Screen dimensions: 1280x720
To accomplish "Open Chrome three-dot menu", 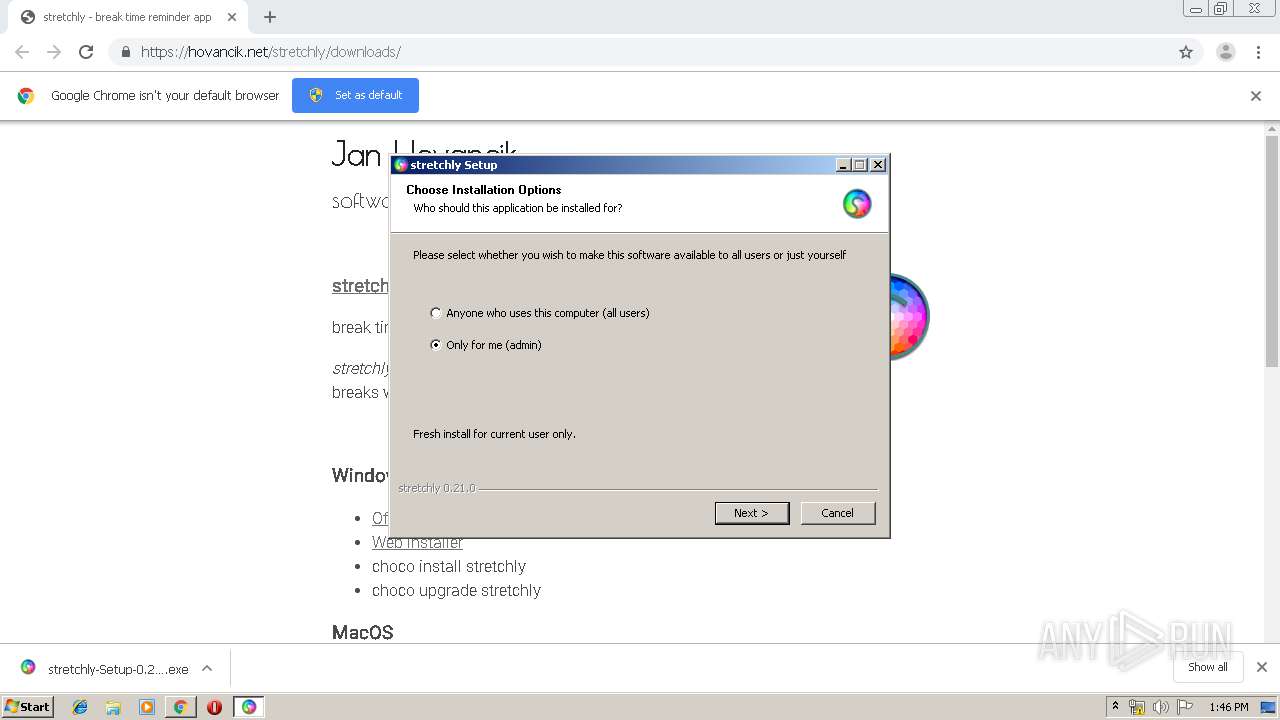I will click(1259, 52).
